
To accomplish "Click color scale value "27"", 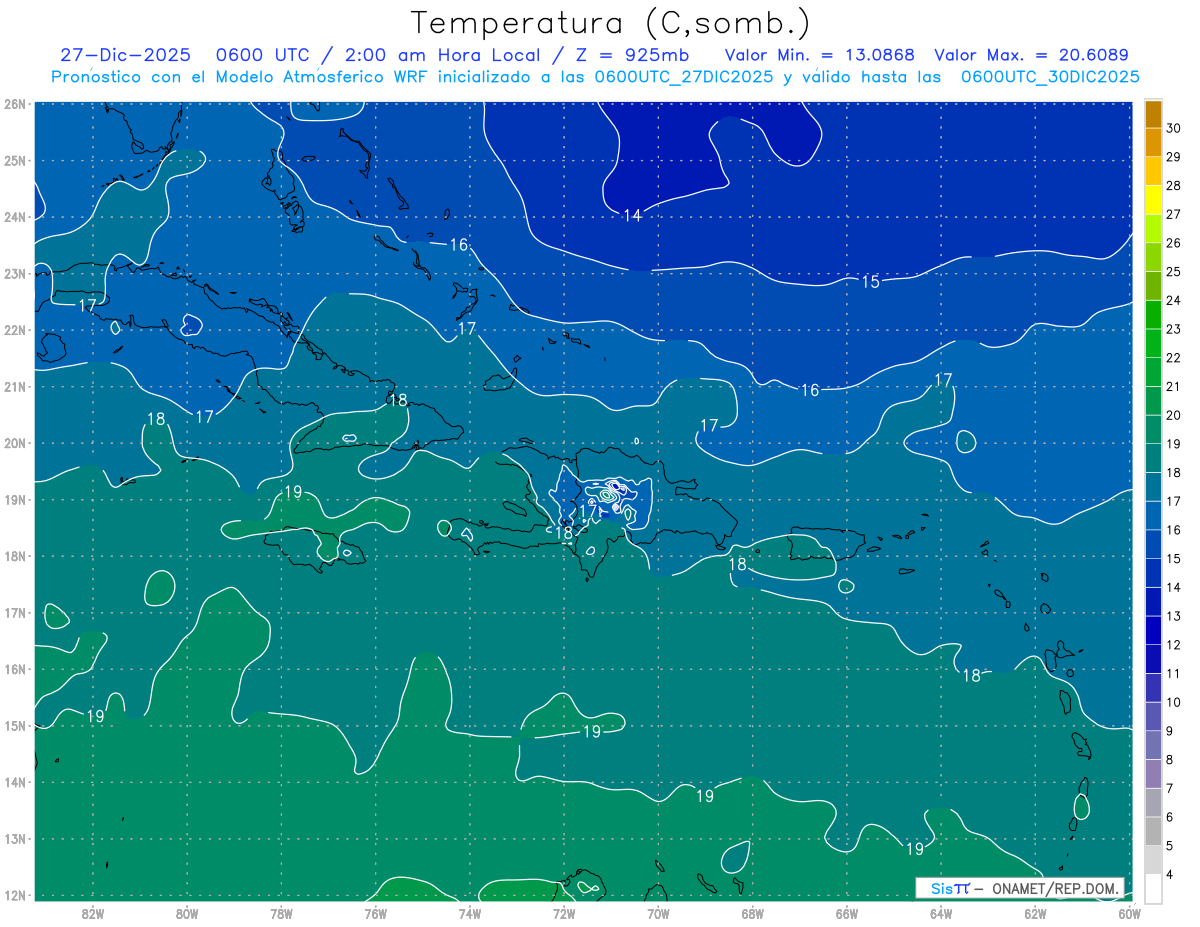I will (1173, 214).
